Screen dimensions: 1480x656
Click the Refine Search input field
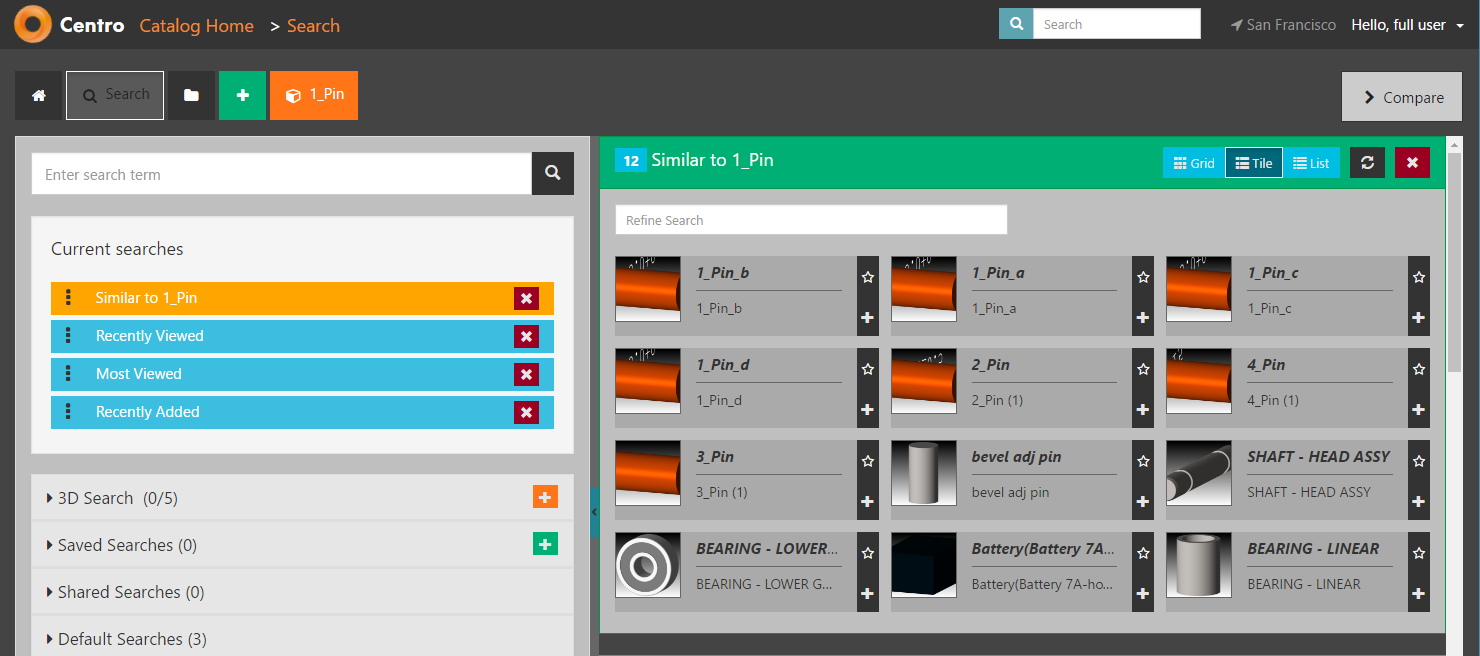810,220
